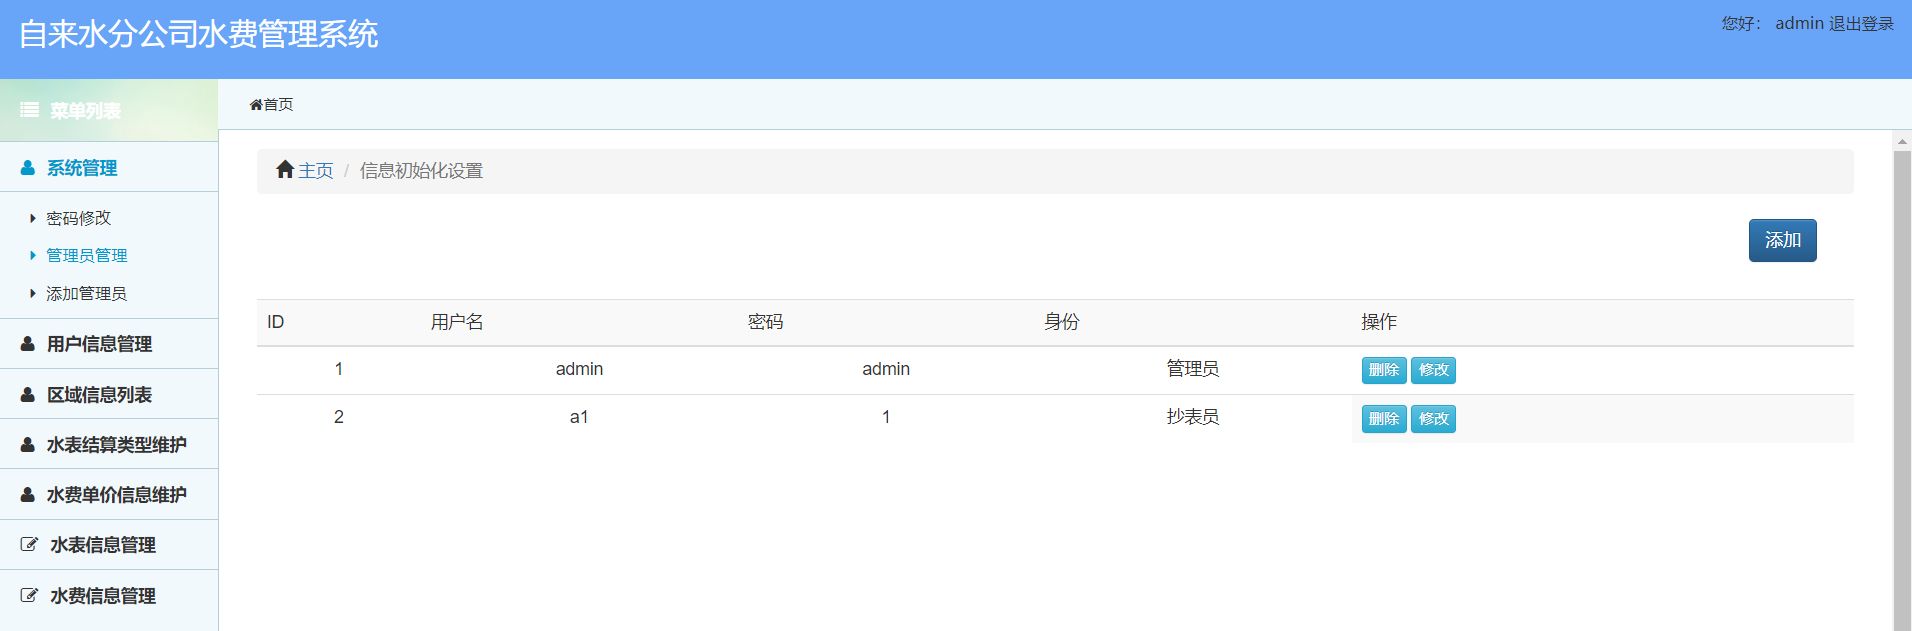Click the ID cell with value 2
1912x631 pixels.
click(339, 417)
